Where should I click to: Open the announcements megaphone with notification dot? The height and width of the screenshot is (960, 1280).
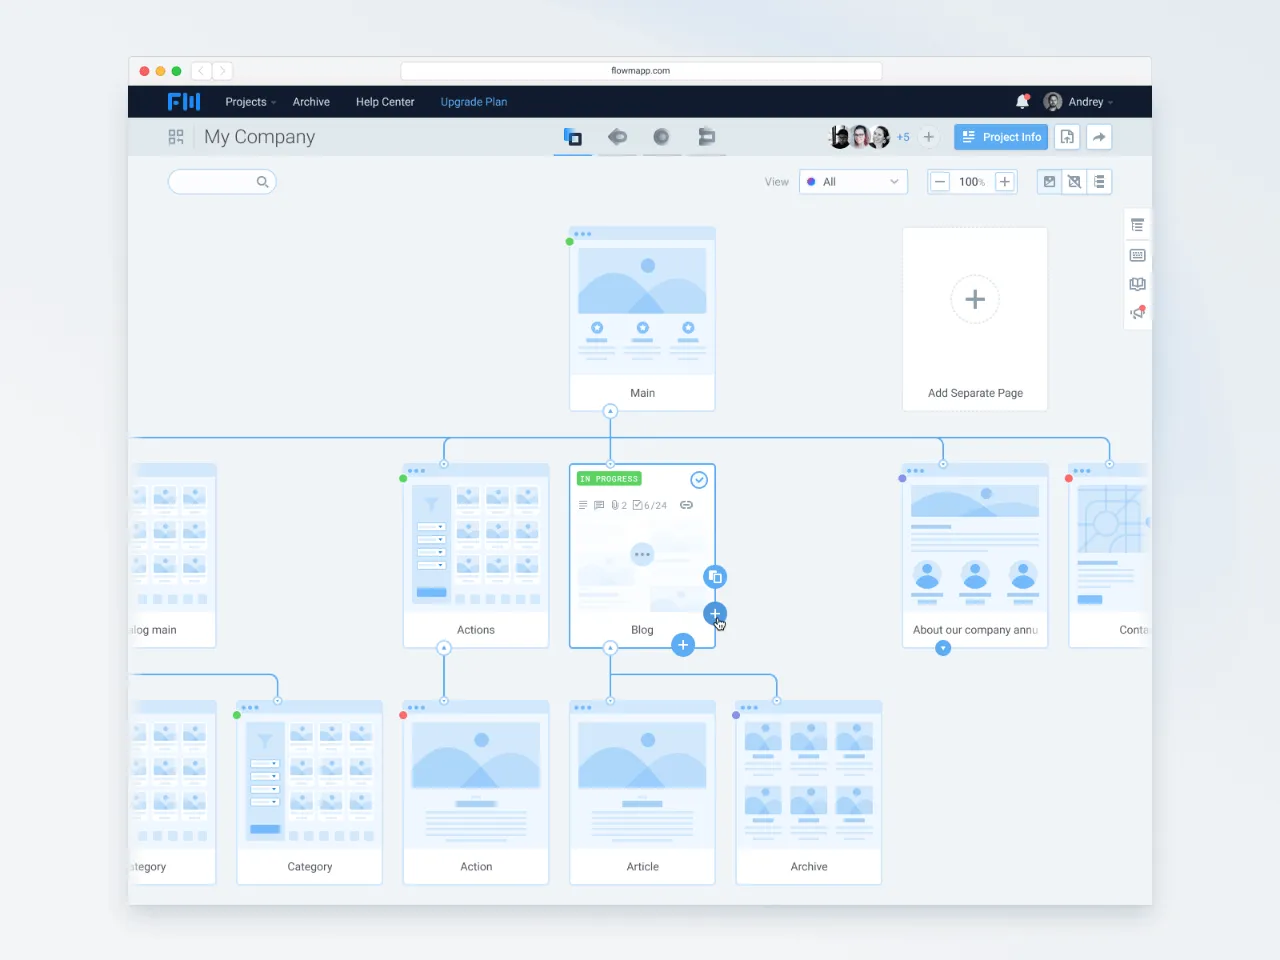(x=1136, y=312)
